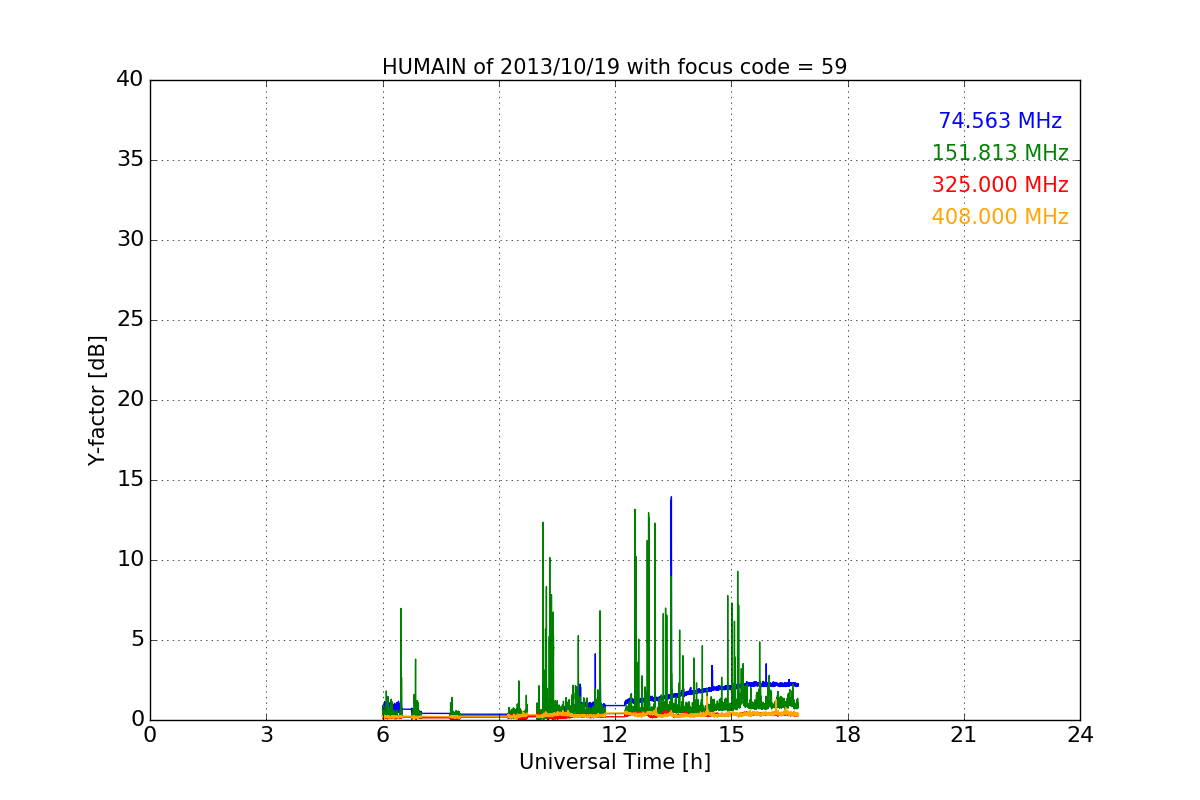The image size is (1200, 800).
Task: Select the blue 74.563 MHz legend label
Action: pyautogui.click(x=1000, y=121)
